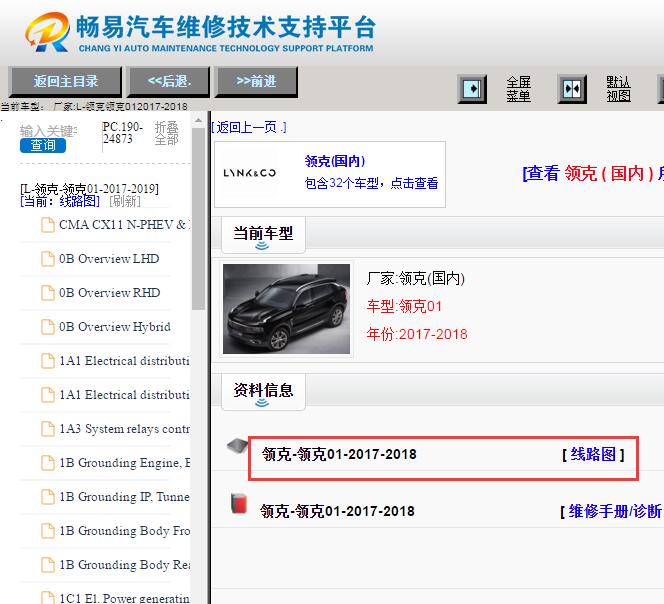The width and height of the screenshot is (664, 604).
Task: Click 包含32个车型，点击查看 link
Action: (371, 183)
